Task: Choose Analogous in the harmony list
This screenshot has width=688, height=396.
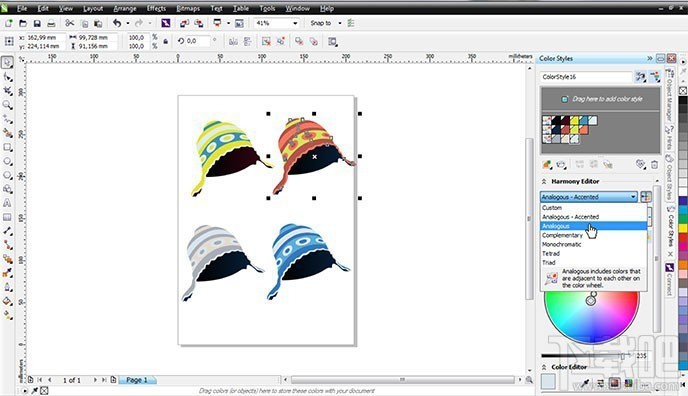Action: 594,226
